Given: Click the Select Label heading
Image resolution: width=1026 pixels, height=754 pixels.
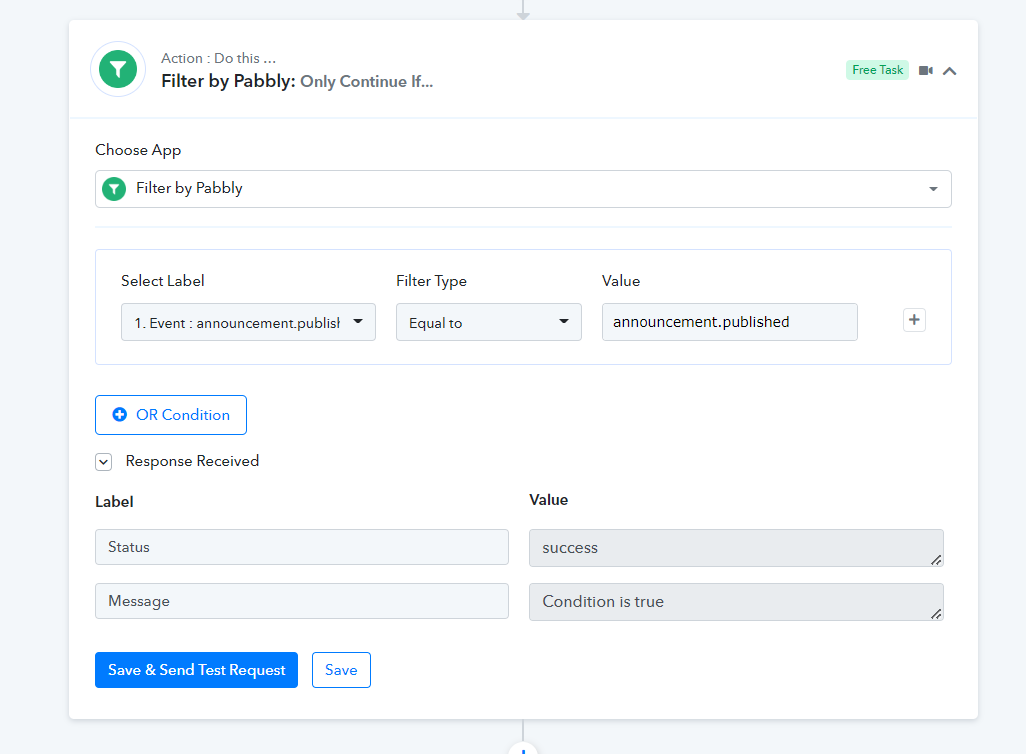Looking at the screenshot, I should (163, 281).
